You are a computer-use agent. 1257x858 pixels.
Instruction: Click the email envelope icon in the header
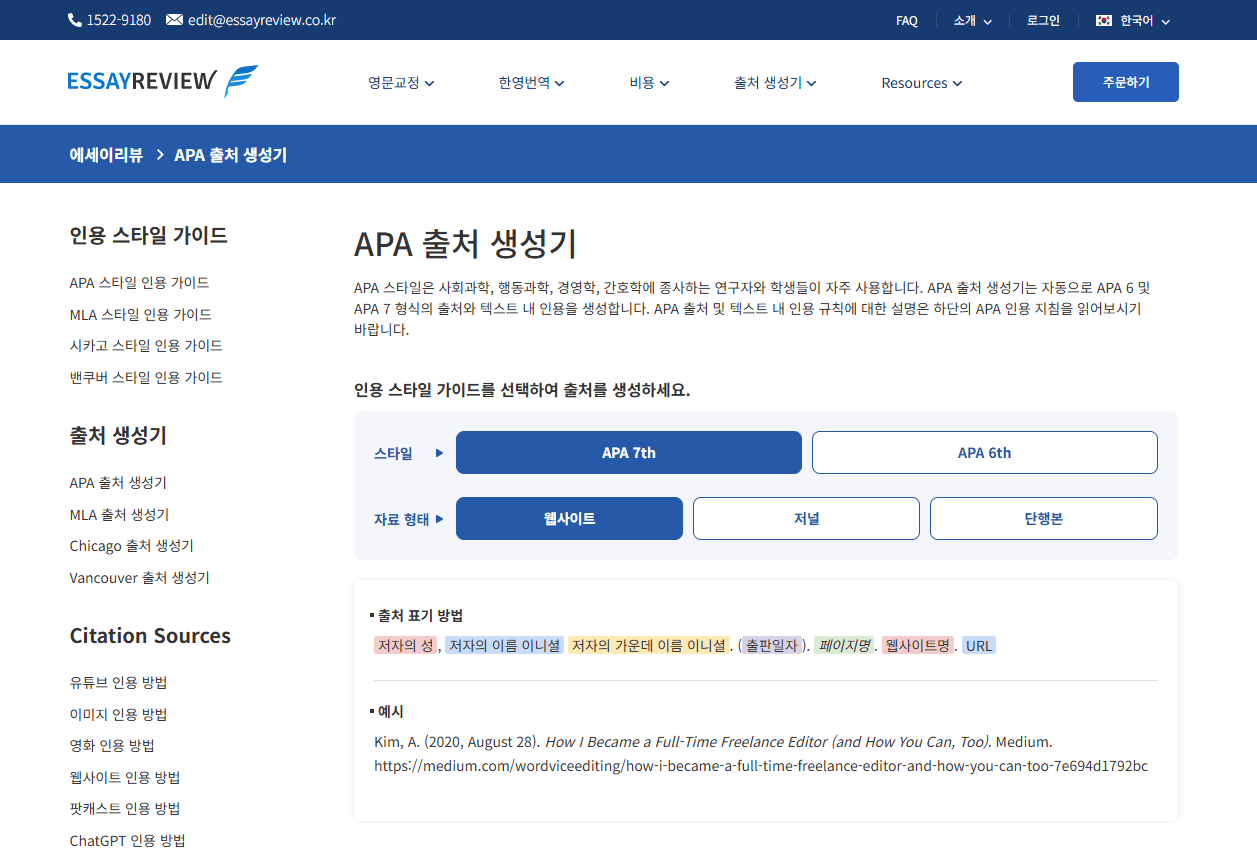pos(176,19)
